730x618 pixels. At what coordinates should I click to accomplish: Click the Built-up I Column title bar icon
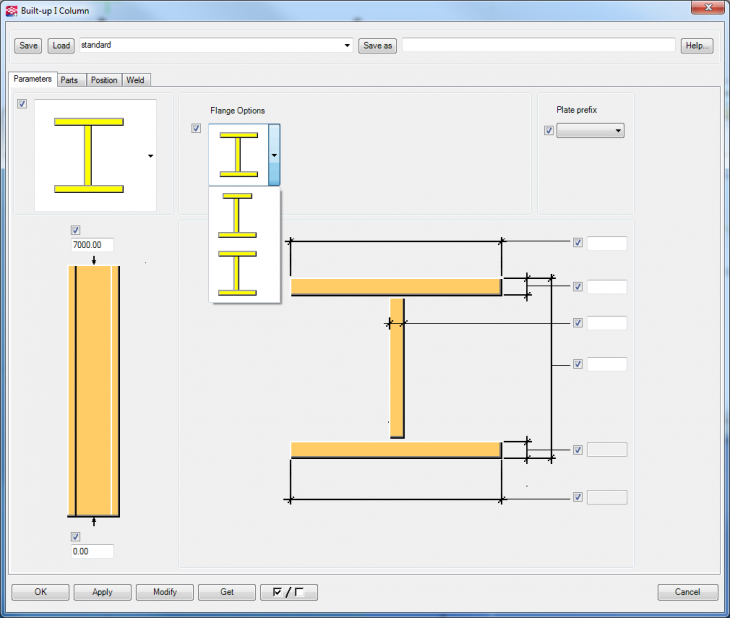click(12, 10)
